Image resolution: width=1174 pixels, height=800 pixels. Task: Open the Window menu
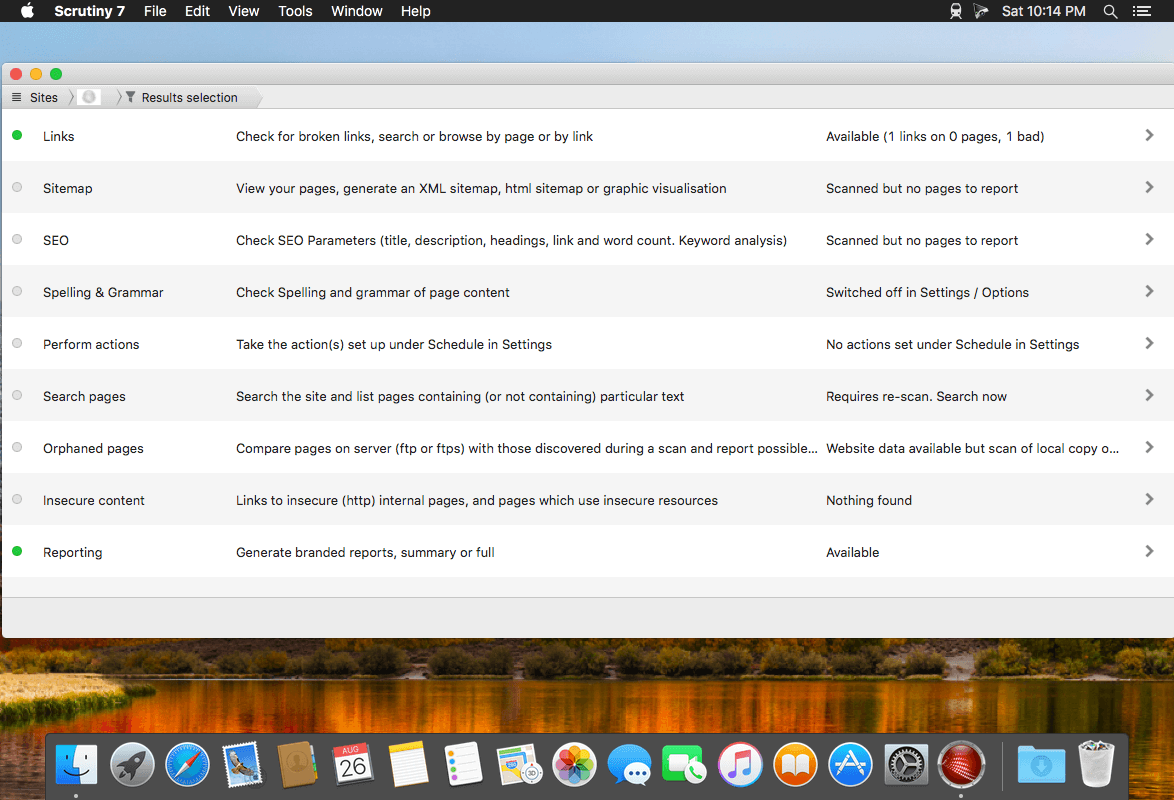(356, 11)
